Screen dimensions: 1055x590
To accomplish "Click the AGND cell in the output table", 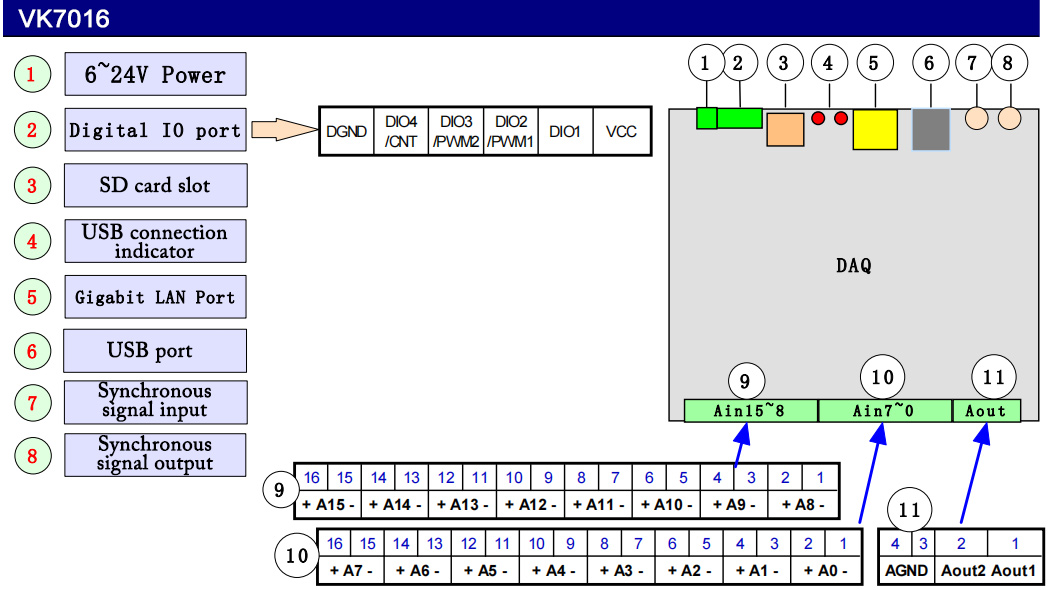I will click(x=908, y=571).
